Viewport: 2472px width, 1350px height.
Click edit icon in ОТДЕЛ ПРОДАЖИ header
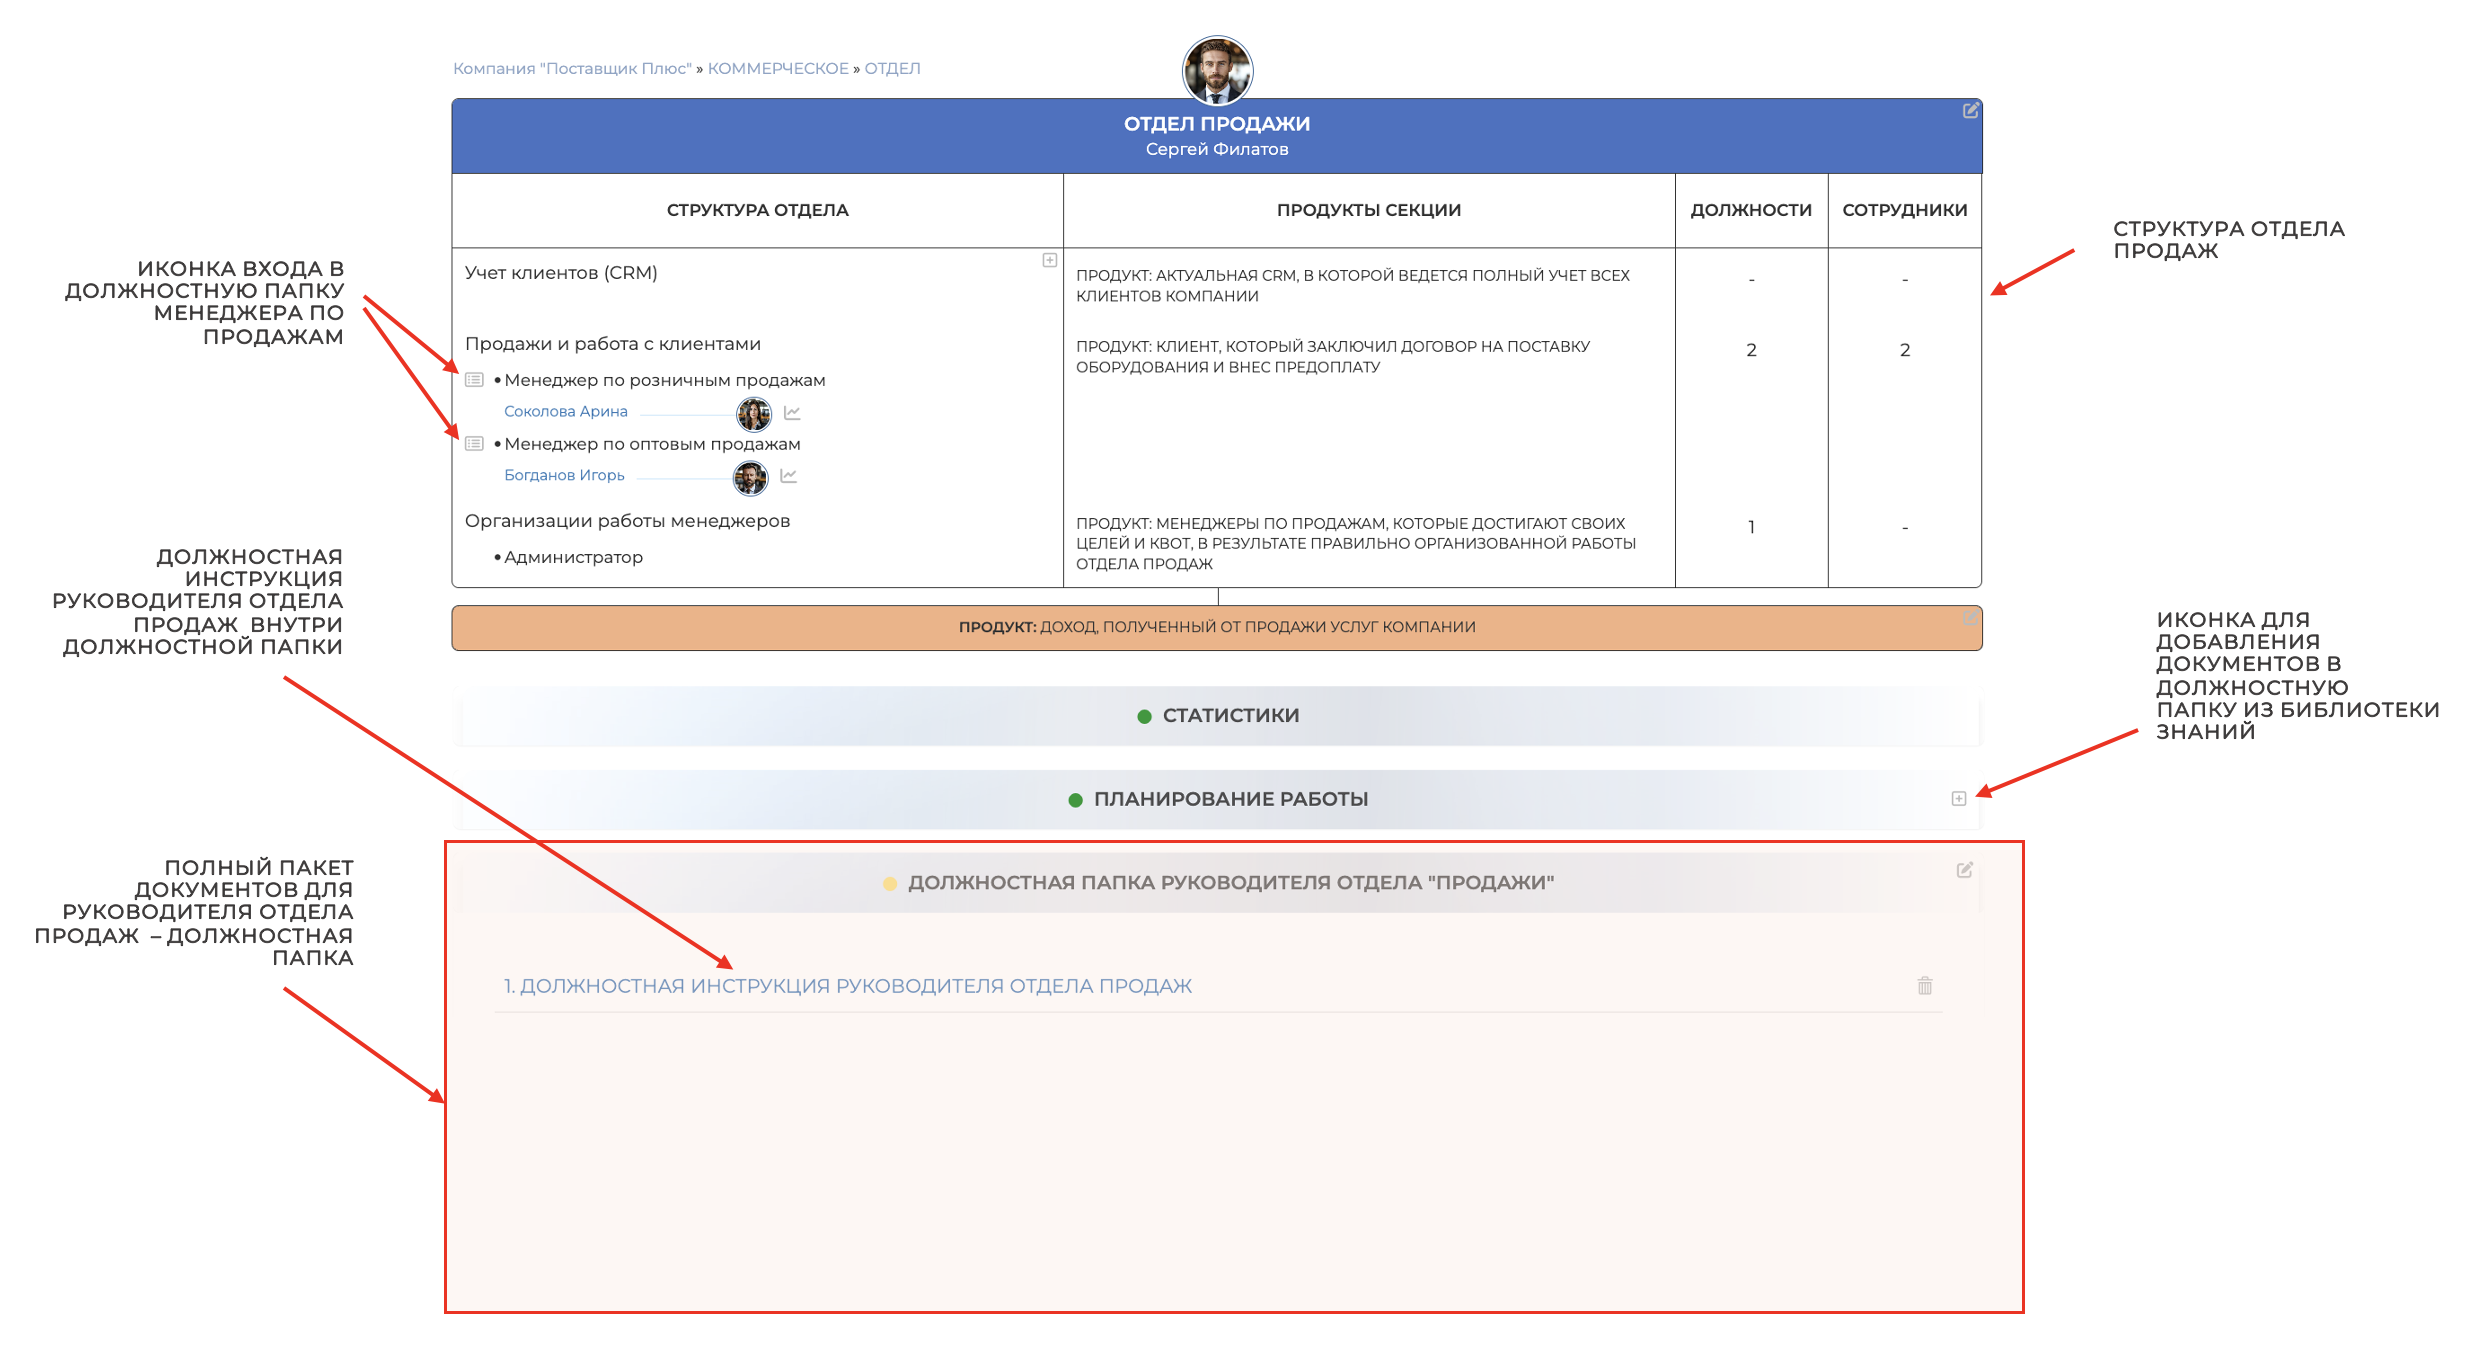[x=1970, y=111]
